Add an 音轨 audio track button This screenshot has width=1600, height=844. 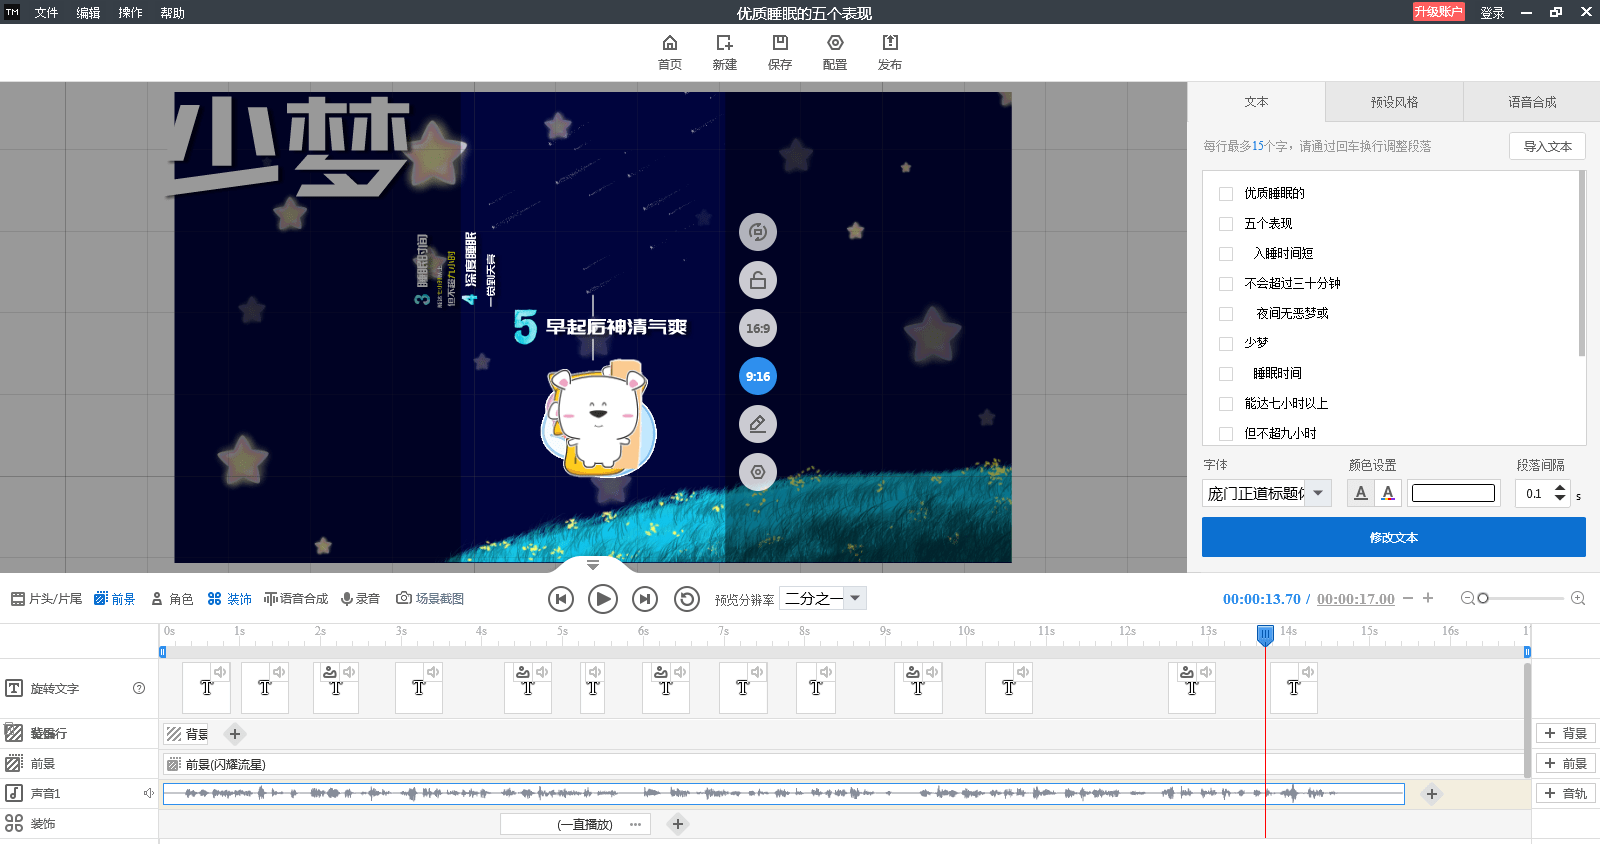1565,793
